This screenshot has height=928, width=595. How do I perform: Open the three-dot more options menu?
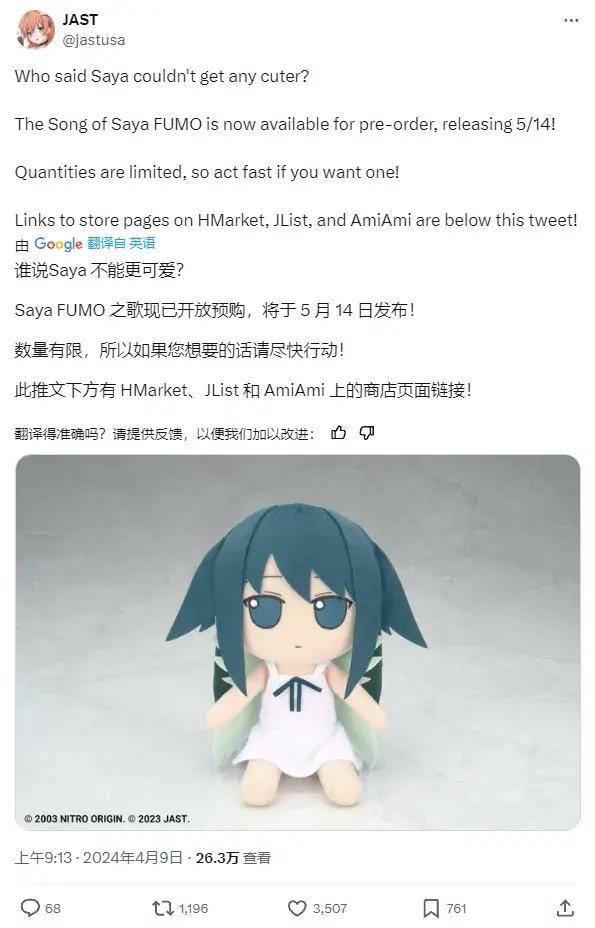pyautogui.click(x=571, y=21)
